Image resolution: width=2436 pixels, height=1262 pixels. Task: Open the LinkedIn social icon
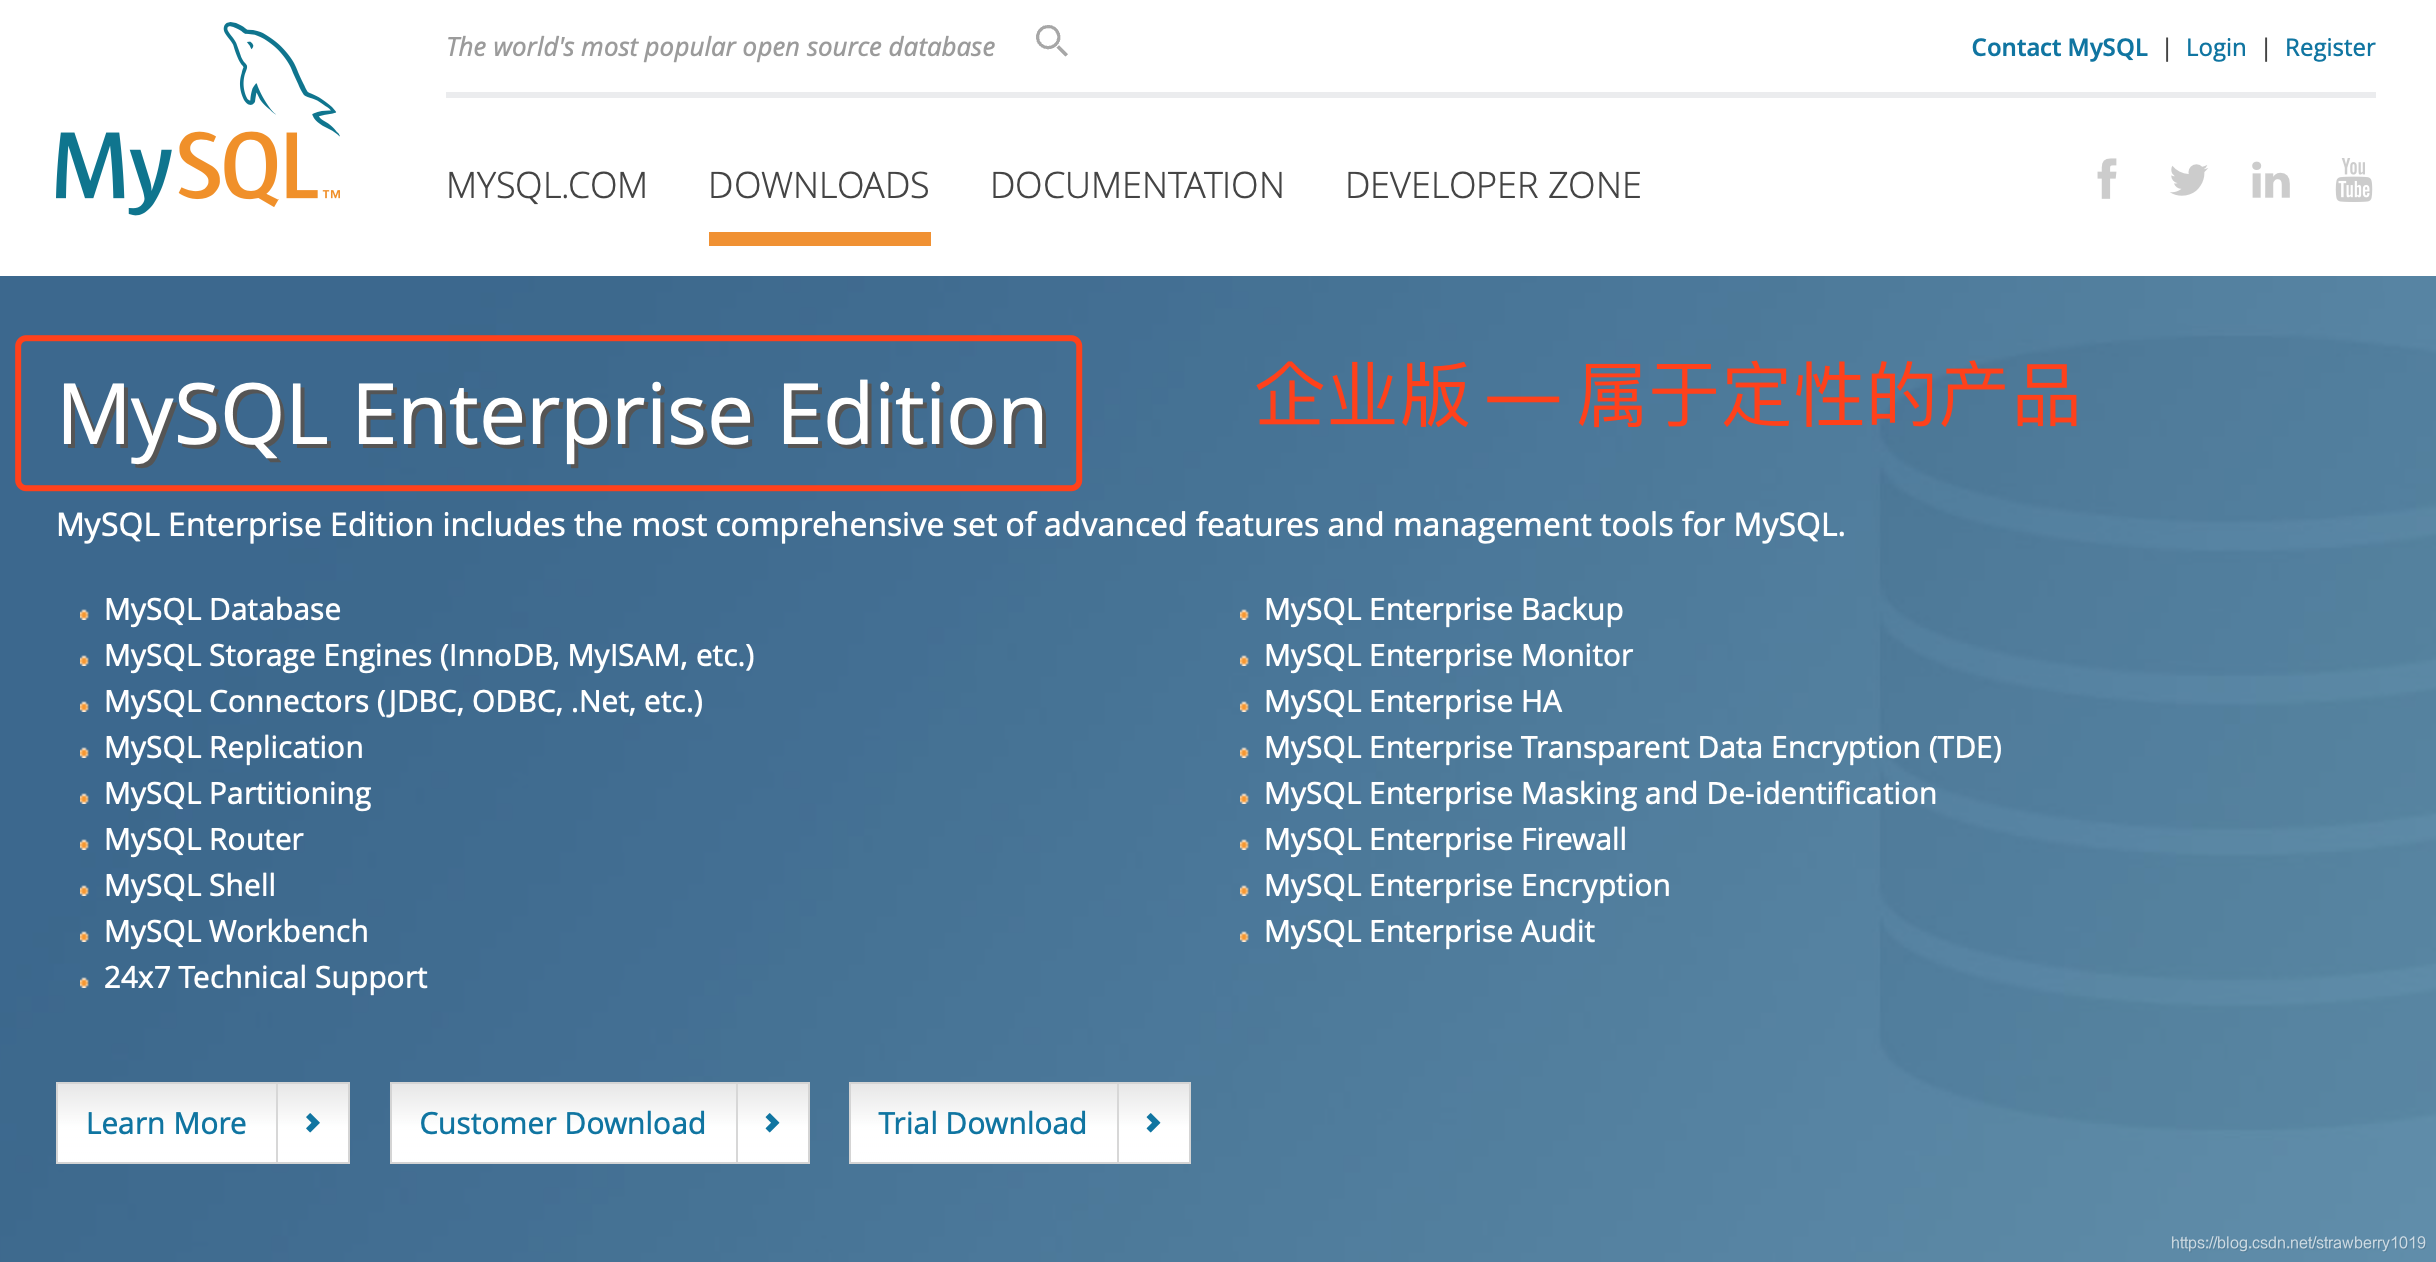(x=2270, y=180)
